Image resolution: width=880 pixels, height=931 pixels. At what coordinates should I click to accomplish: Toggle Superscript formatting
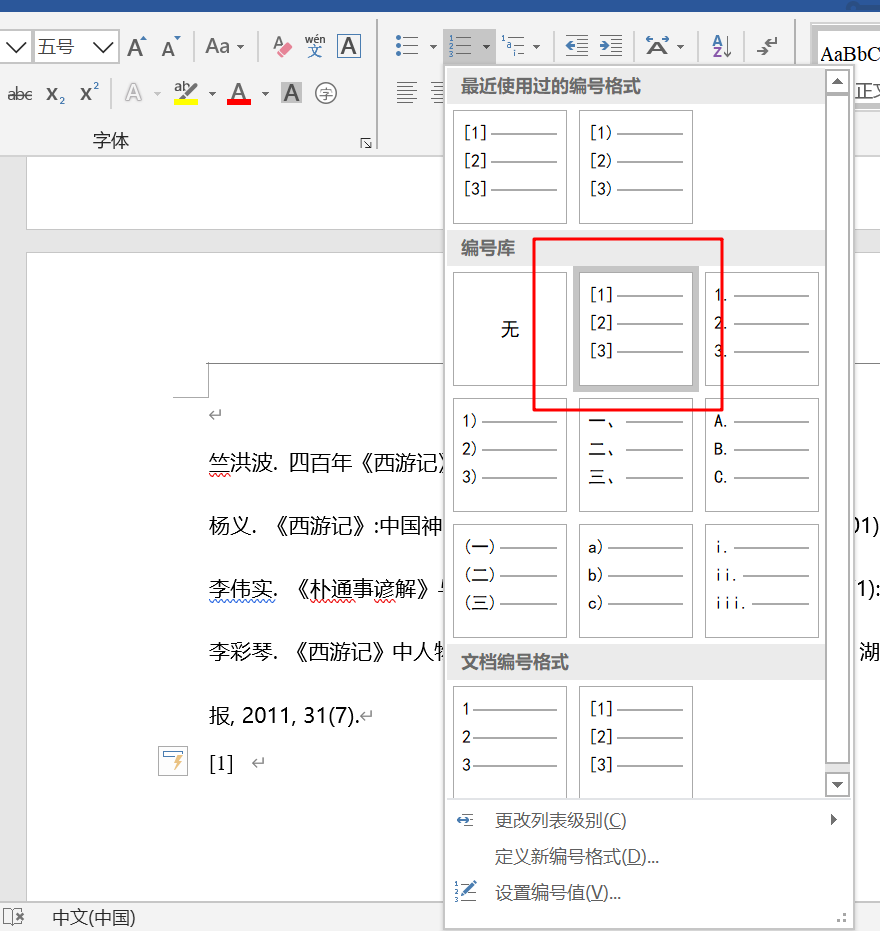[89, 93]
